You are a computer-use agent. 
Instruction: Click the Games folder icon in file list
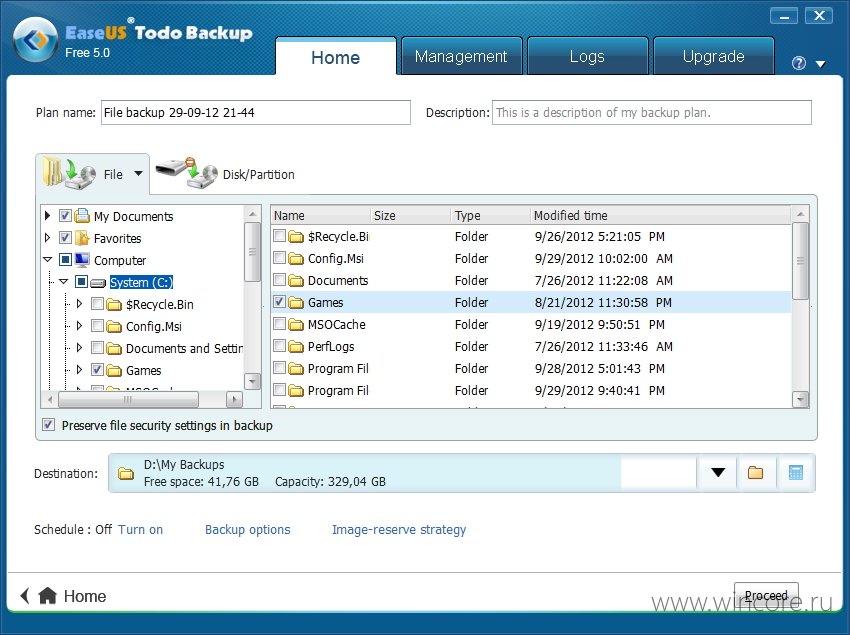pyautogui.click(x=296, y=303)
